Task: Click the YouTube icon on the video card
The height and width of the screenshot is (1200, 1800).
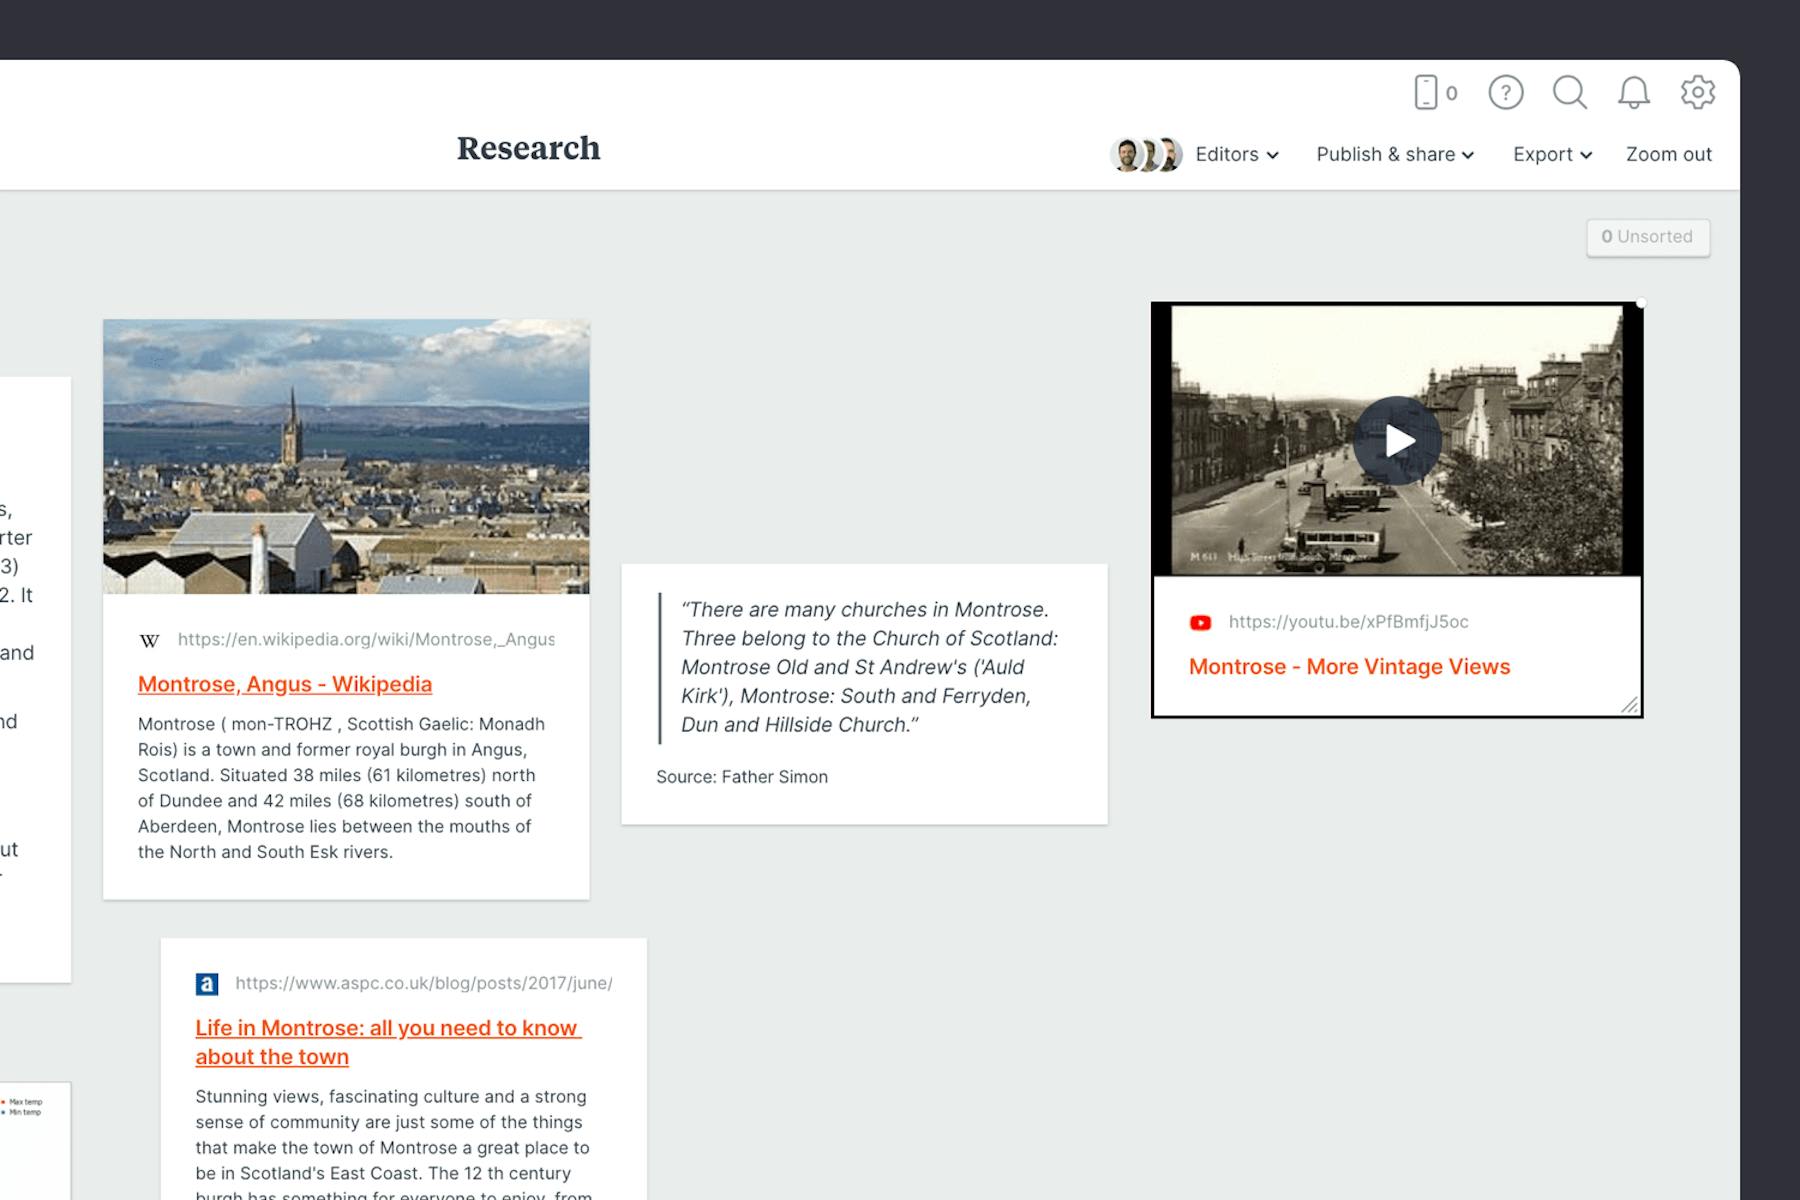Action: coord(1202,621)
